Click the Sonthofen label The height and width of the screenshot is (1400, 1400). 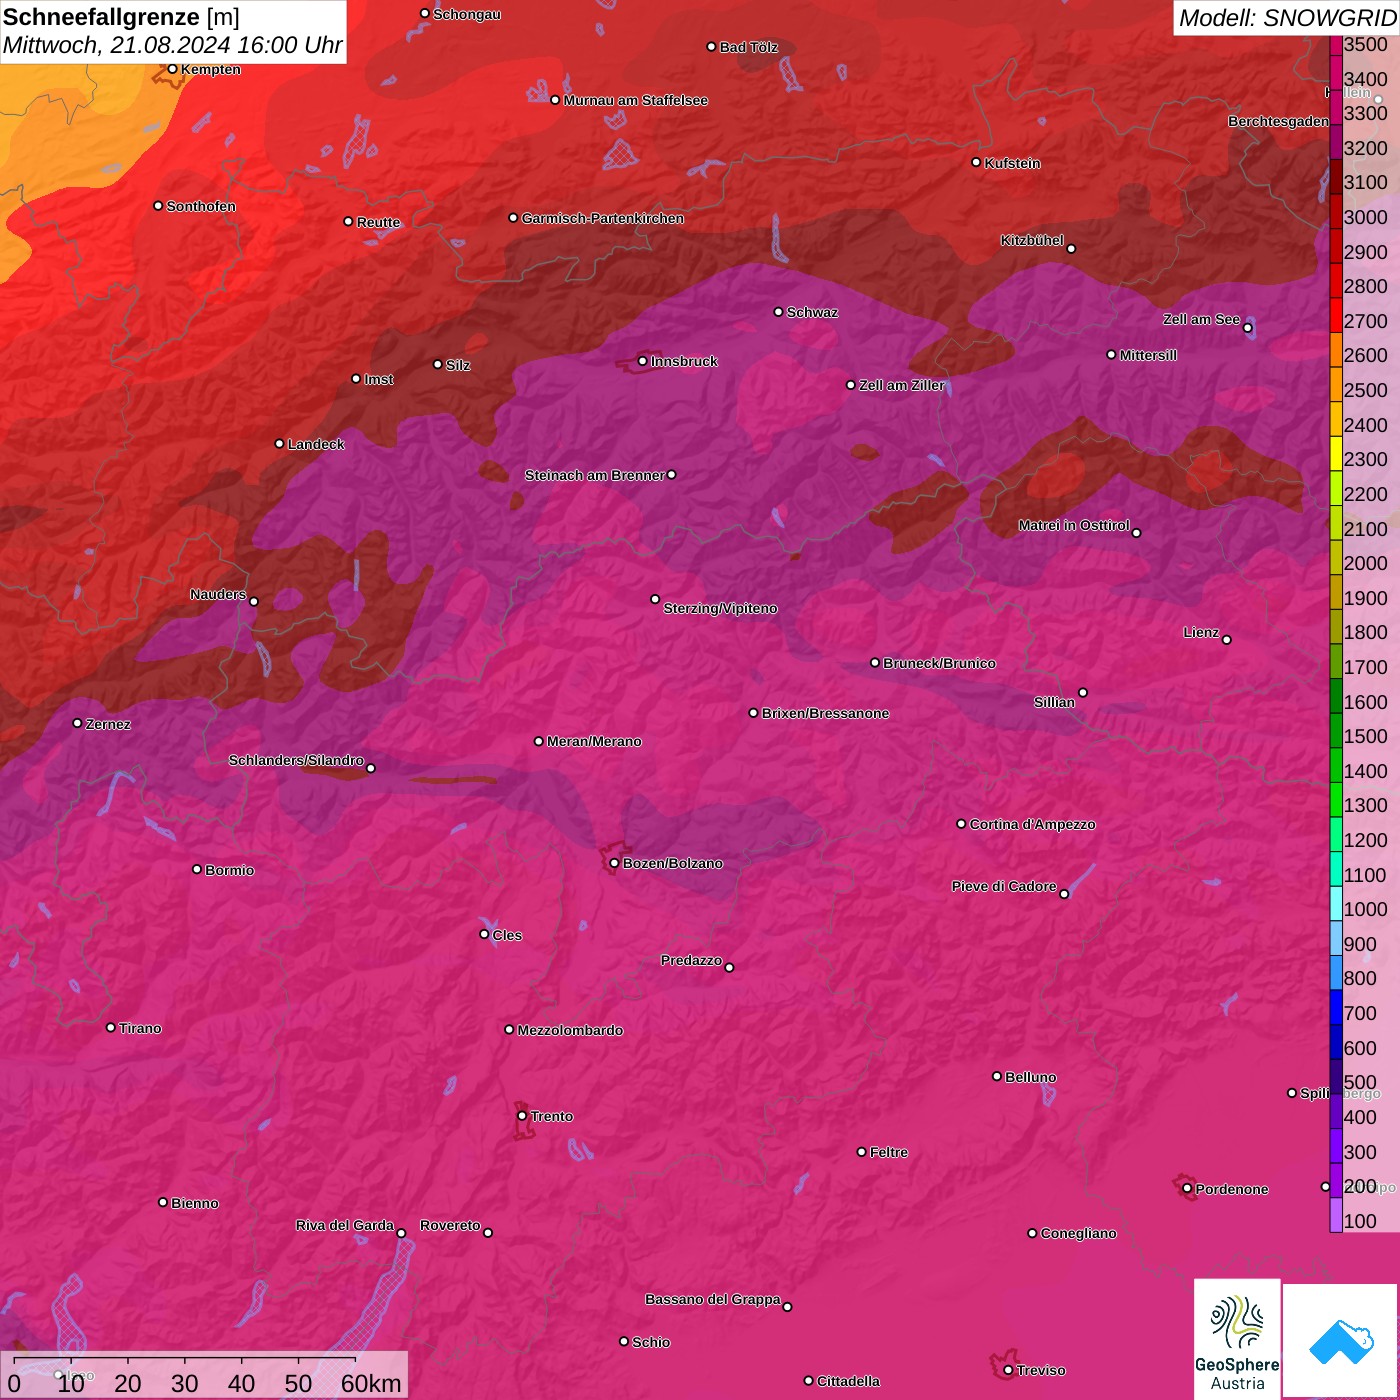coord(201,206)
